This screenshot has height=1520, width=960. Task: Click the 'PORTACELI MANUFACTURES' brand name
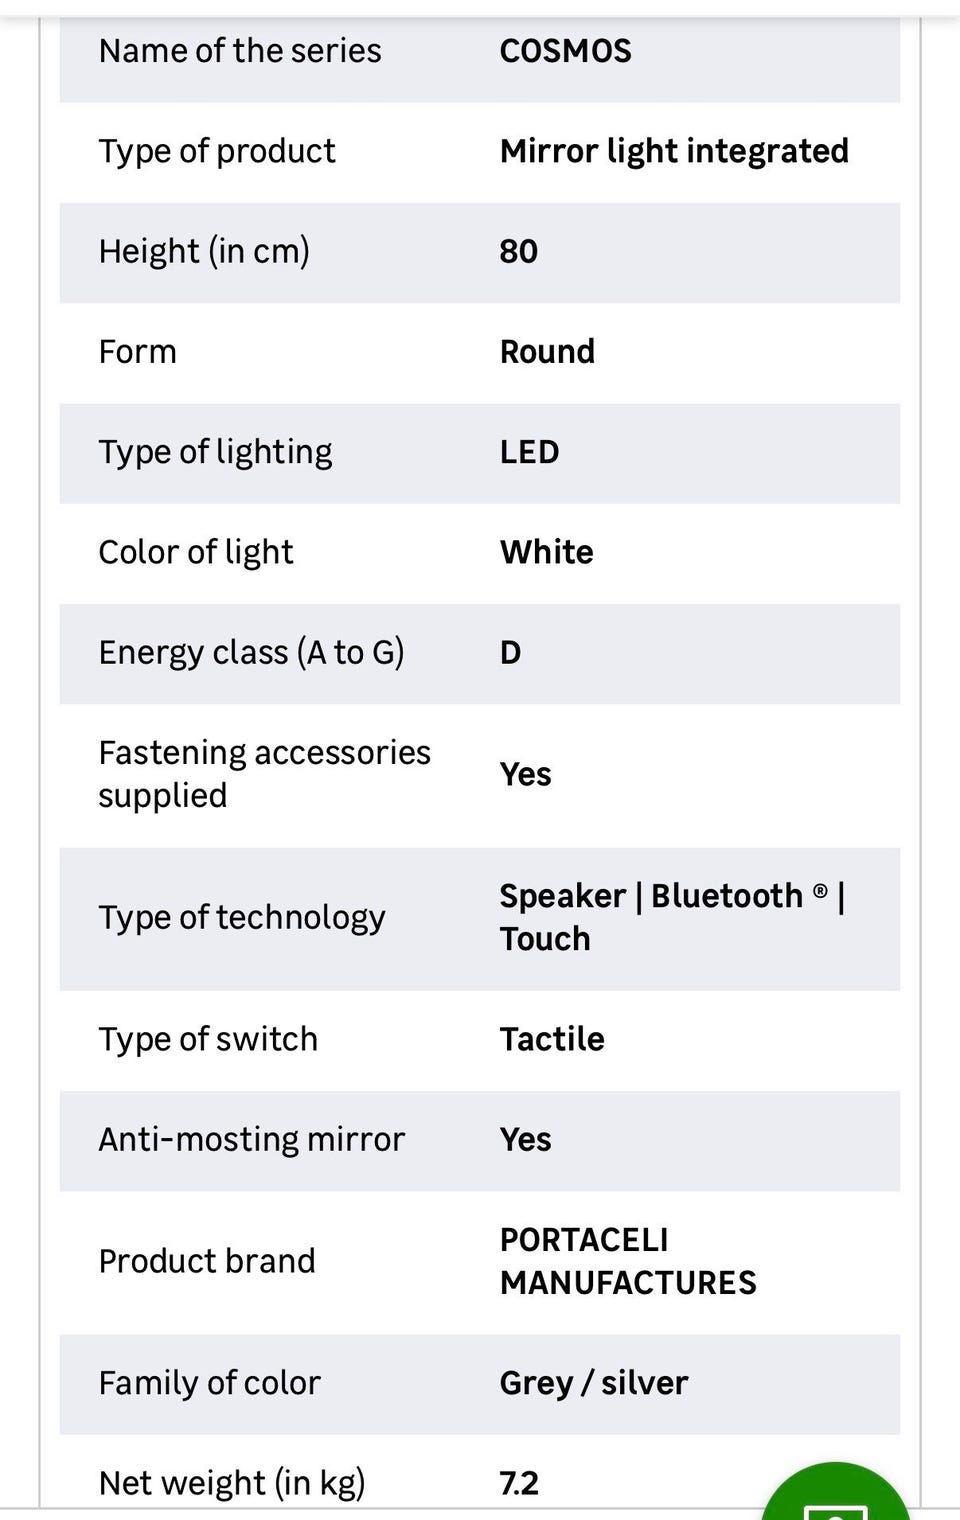coord(628,1261)
